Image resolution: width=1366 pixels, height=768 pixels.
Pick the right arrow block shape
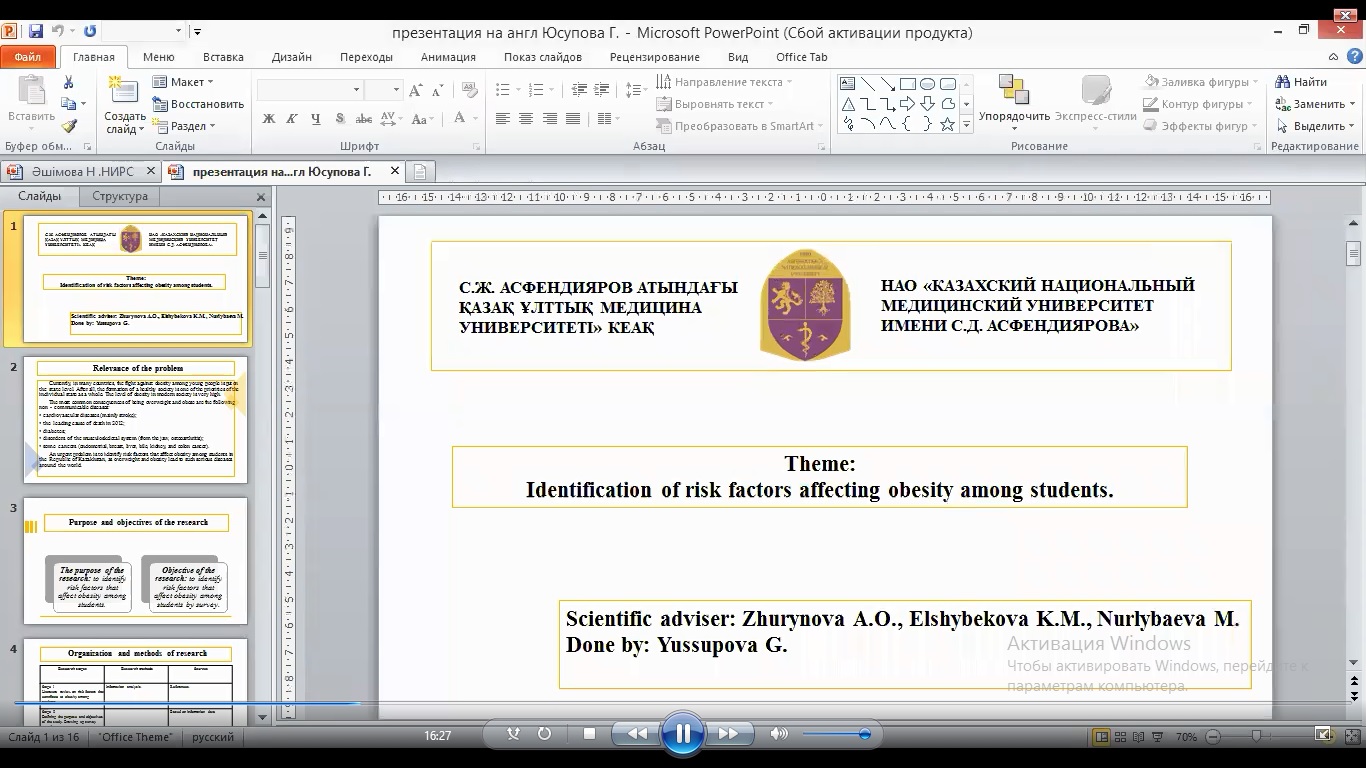907,104
